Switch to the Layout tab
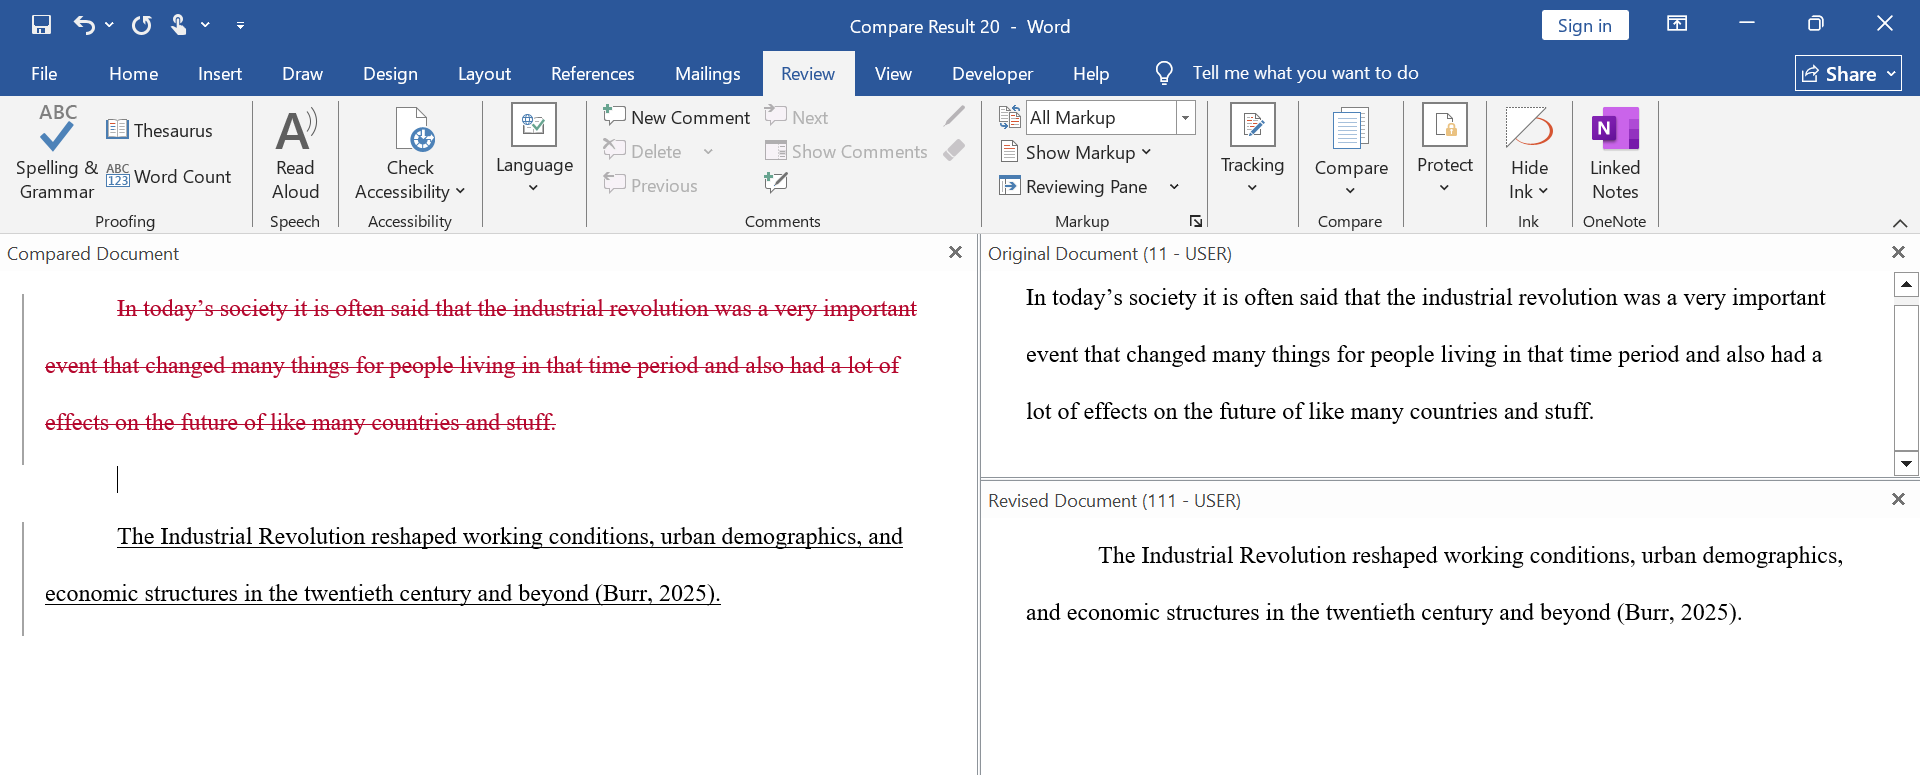 484,73
